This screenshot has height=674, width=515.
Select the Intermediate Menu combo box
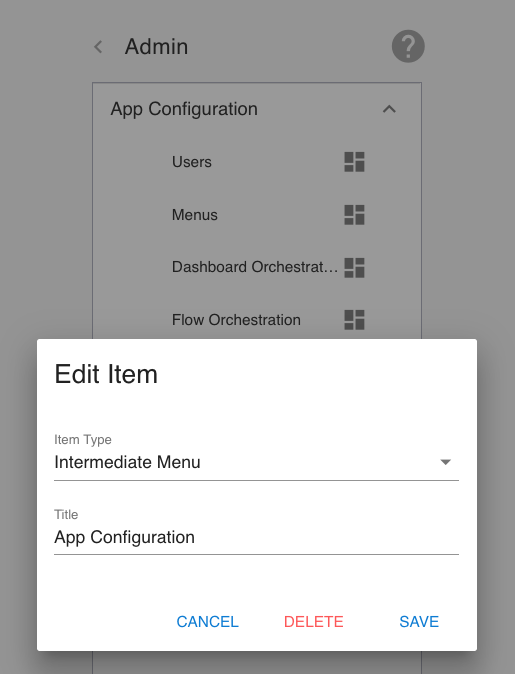pyautogui.click(x=256, y=463)
